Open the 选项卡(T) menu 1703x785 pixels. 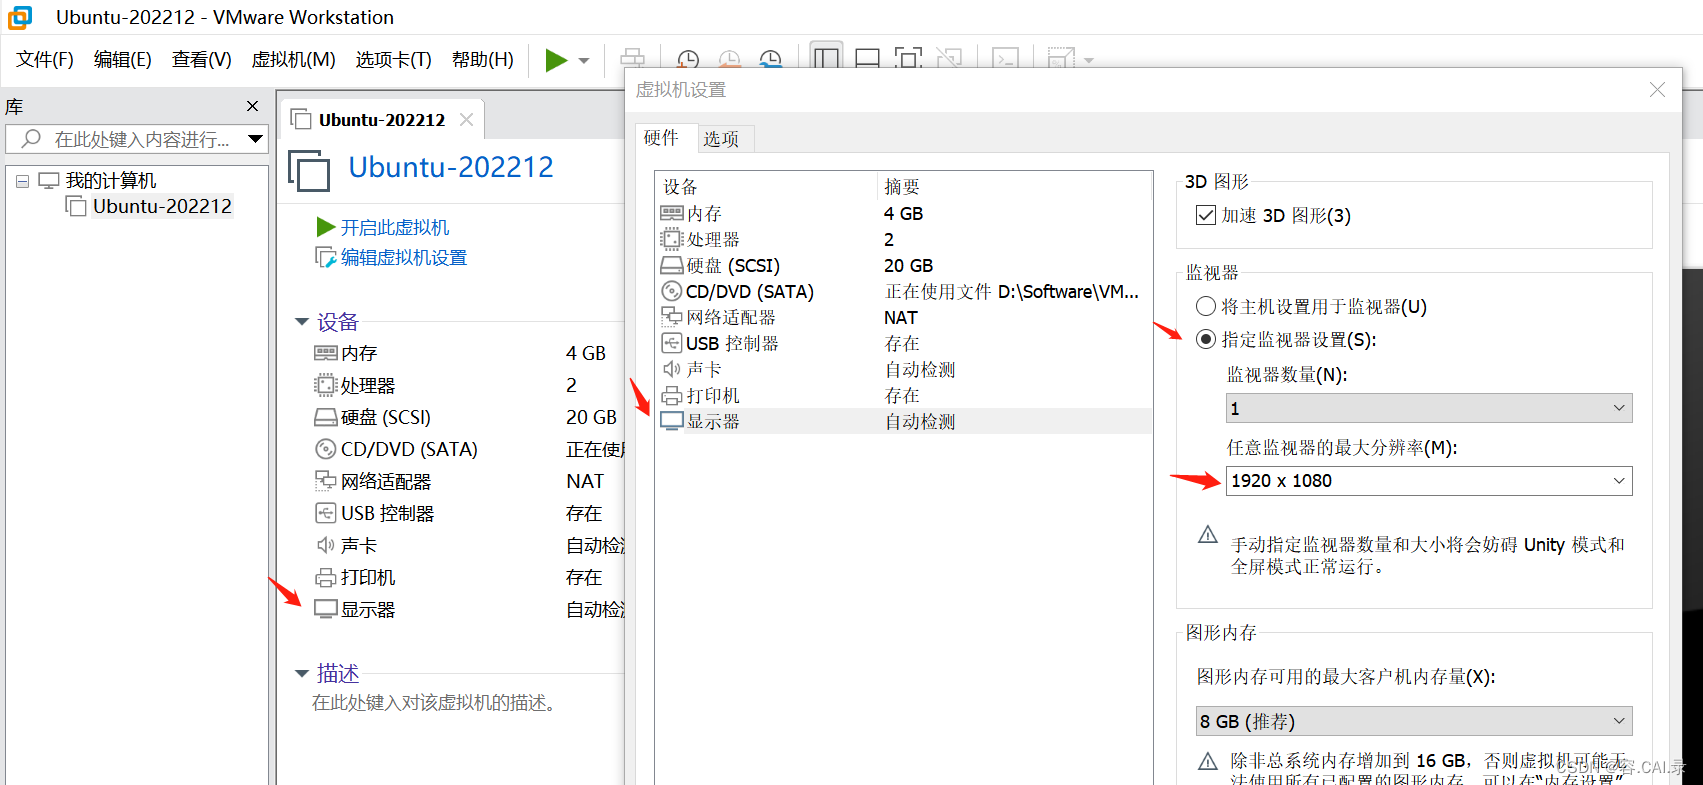(394, 60)
